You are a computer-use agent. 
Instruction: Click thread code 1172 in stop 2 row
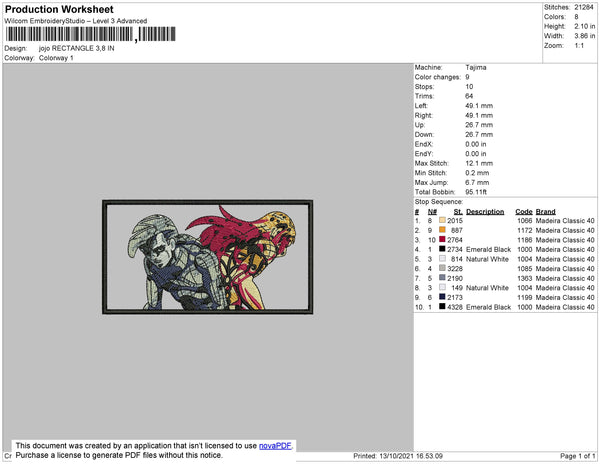[x=525, y=230]
